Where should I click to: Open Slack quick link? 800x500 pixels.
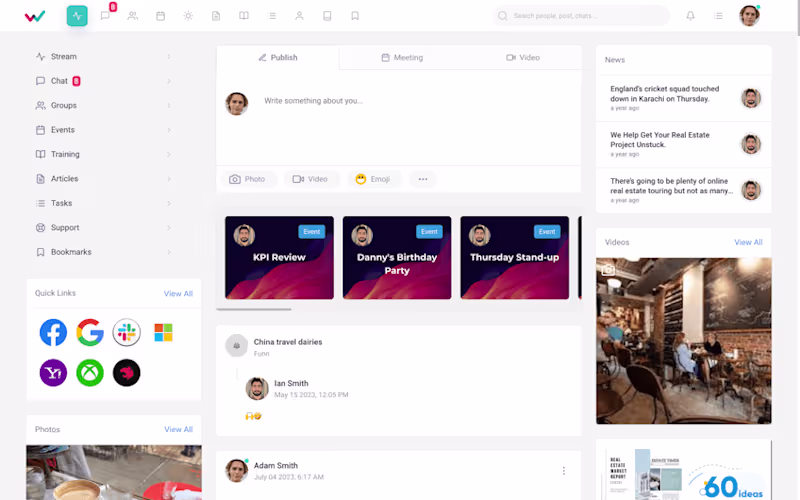pyautogui.click(x=127, y=333)
